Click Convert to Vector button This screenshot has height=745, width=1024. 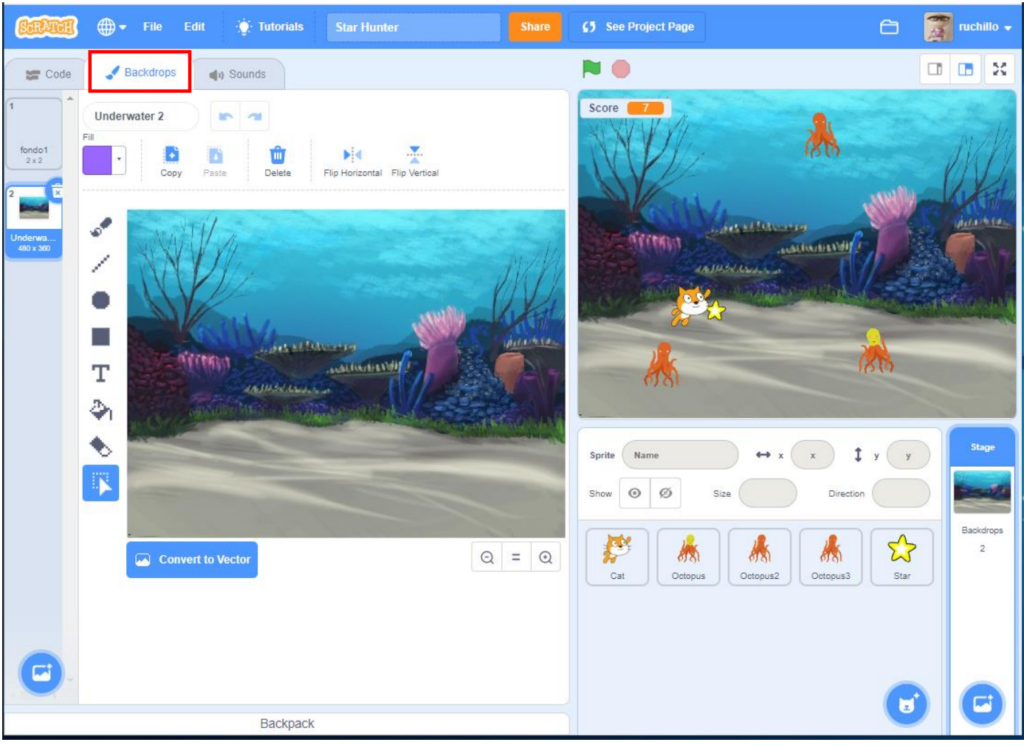[x=192, y=560]
